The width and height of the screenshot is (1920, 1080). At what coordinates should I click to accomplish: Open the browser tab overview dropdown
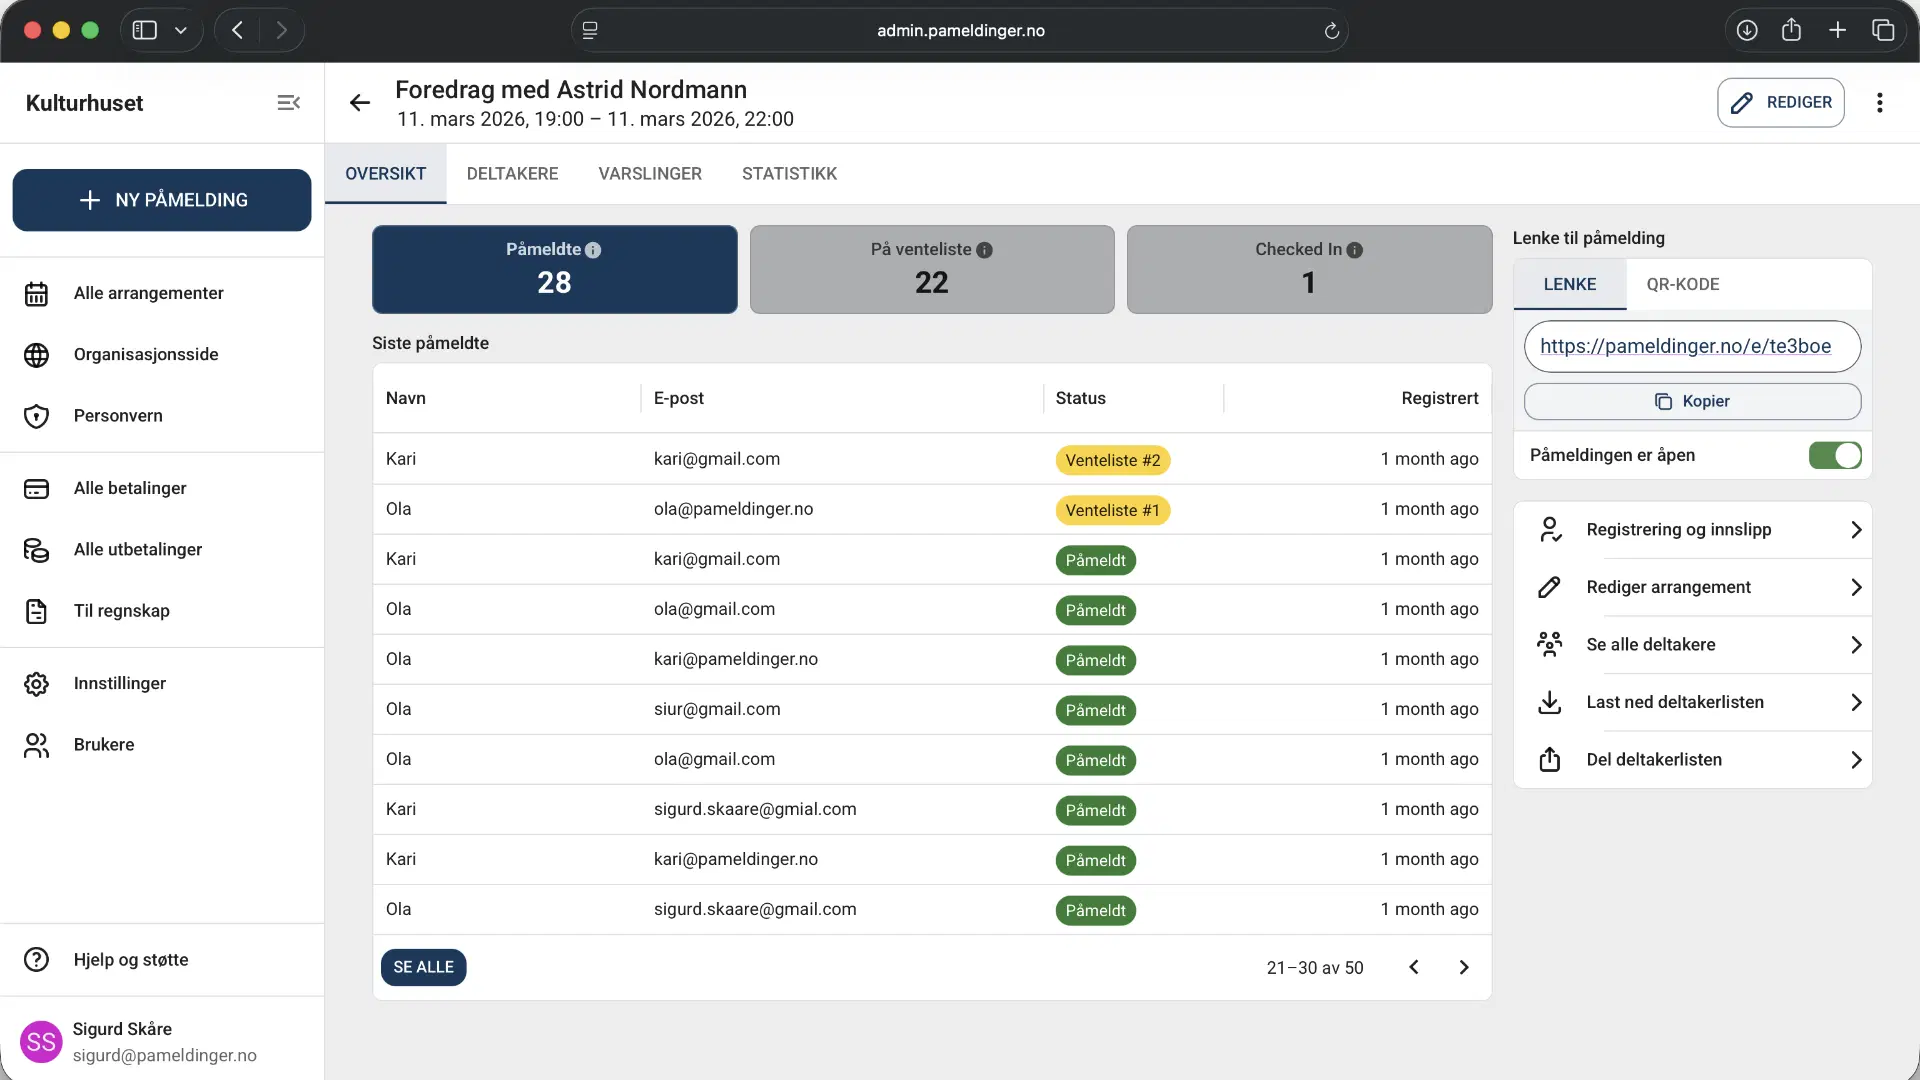click(x=181, y=30)
